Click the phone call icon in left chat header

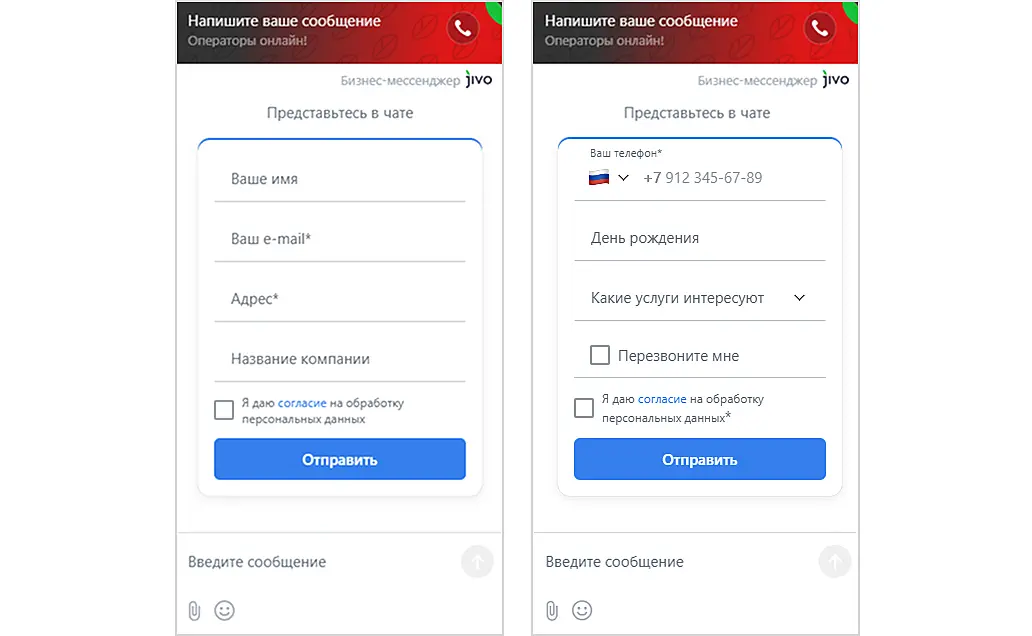tap(463, 28)
